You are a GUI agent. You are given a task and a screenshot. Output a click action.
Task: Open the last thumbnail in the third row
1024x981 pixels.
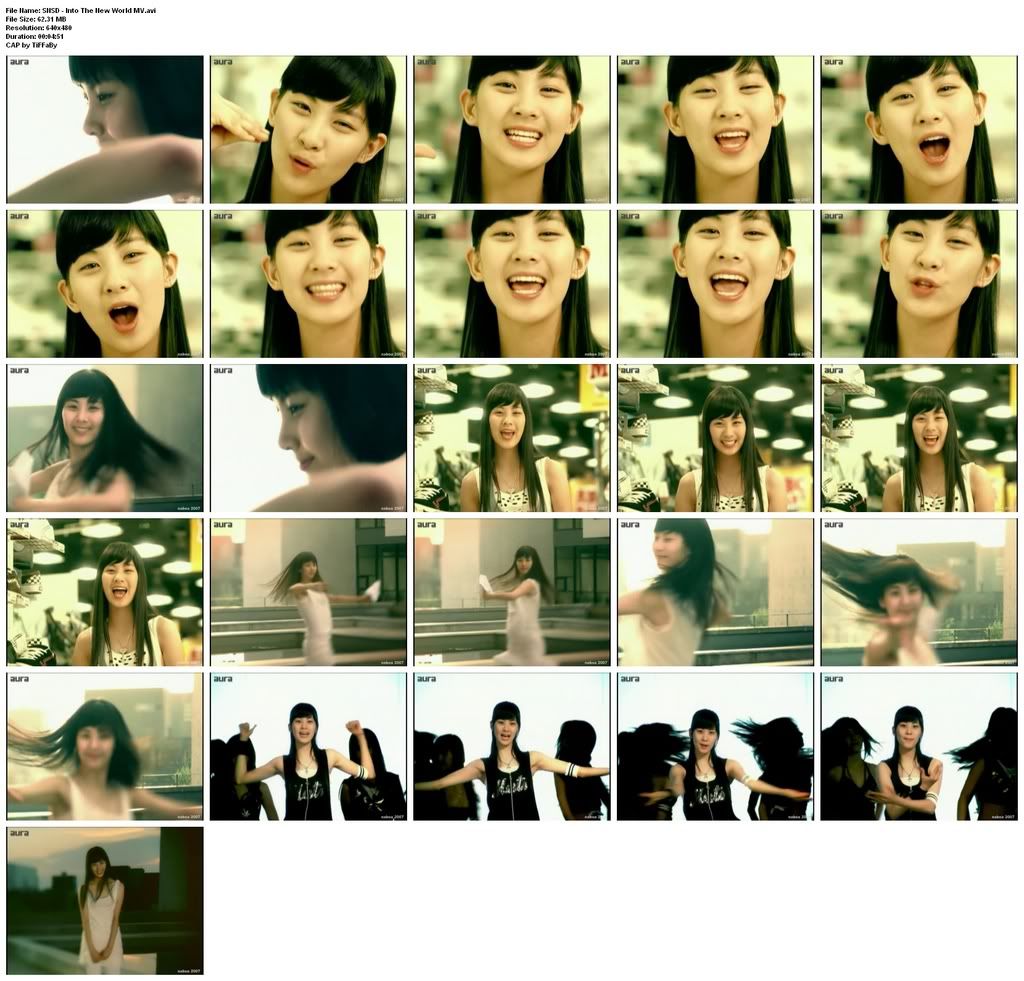click(x=920, y=438)
